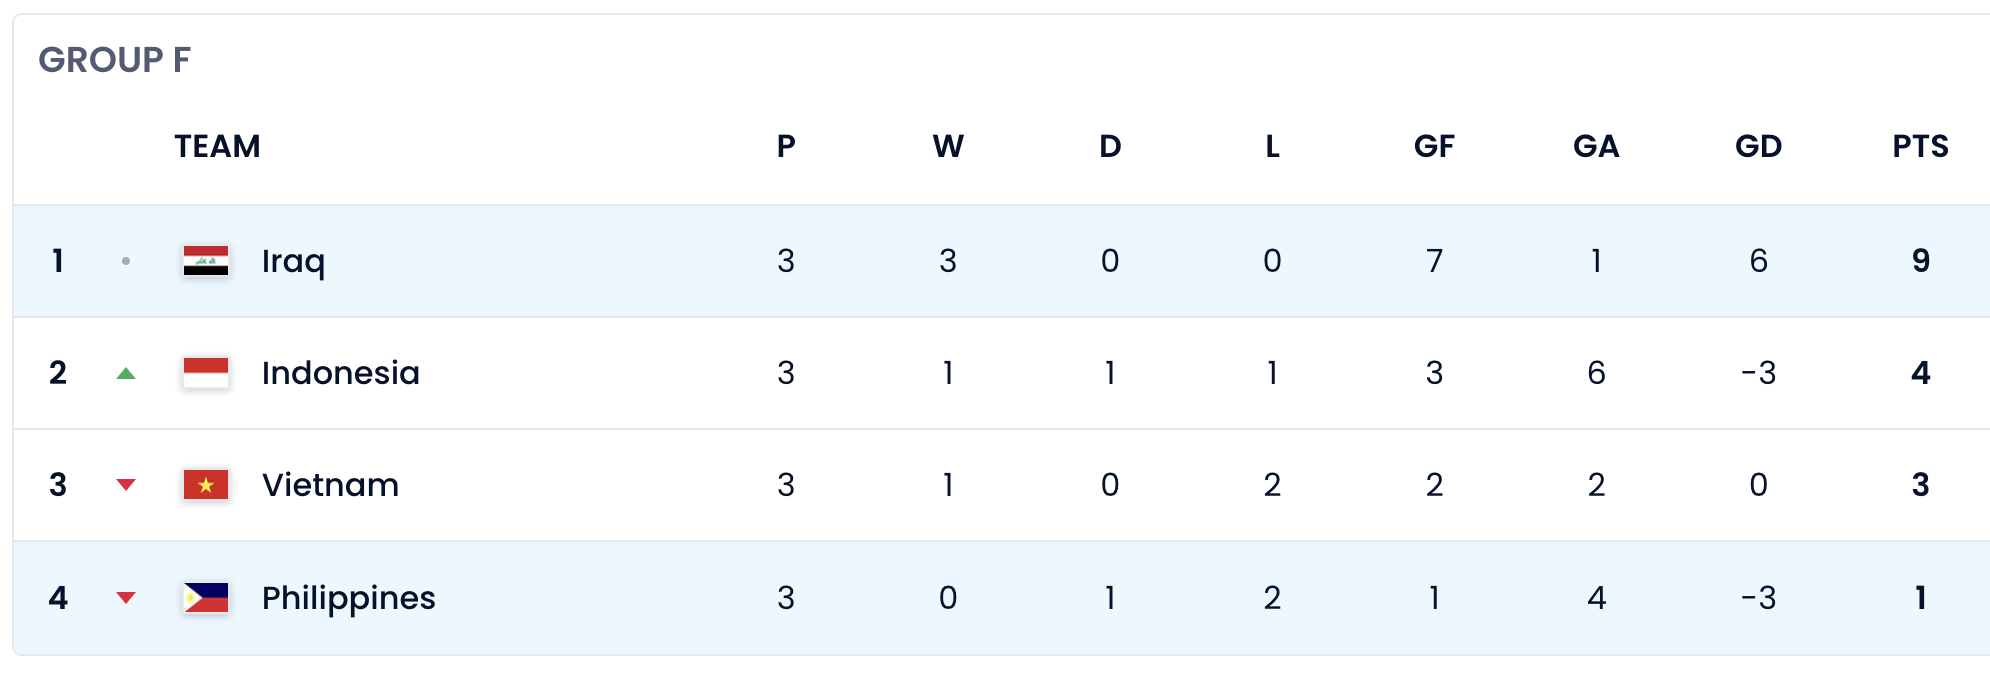
Task: Click the GA column header
Action: [x=1596, y=147]
